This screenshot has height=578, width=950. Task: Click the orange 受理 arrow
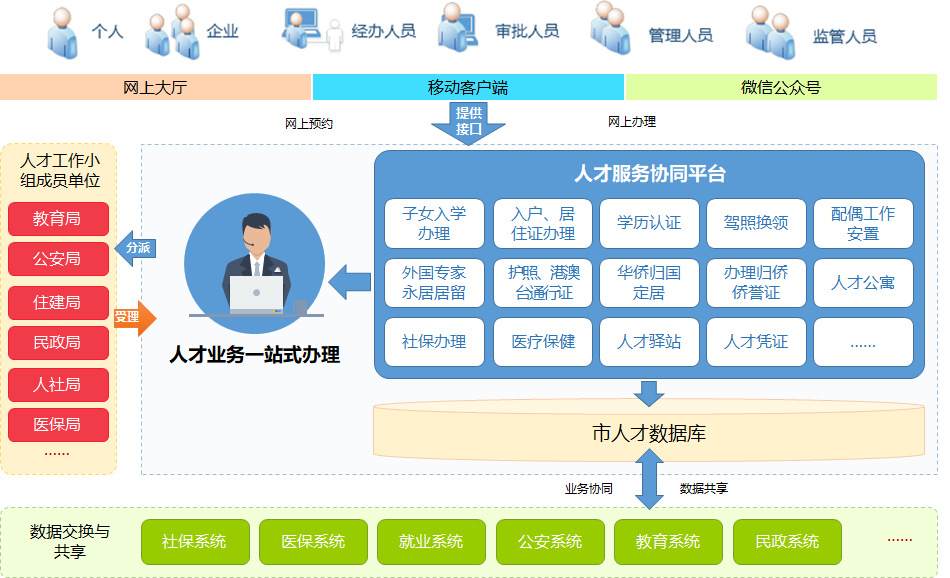coord(133,318)
